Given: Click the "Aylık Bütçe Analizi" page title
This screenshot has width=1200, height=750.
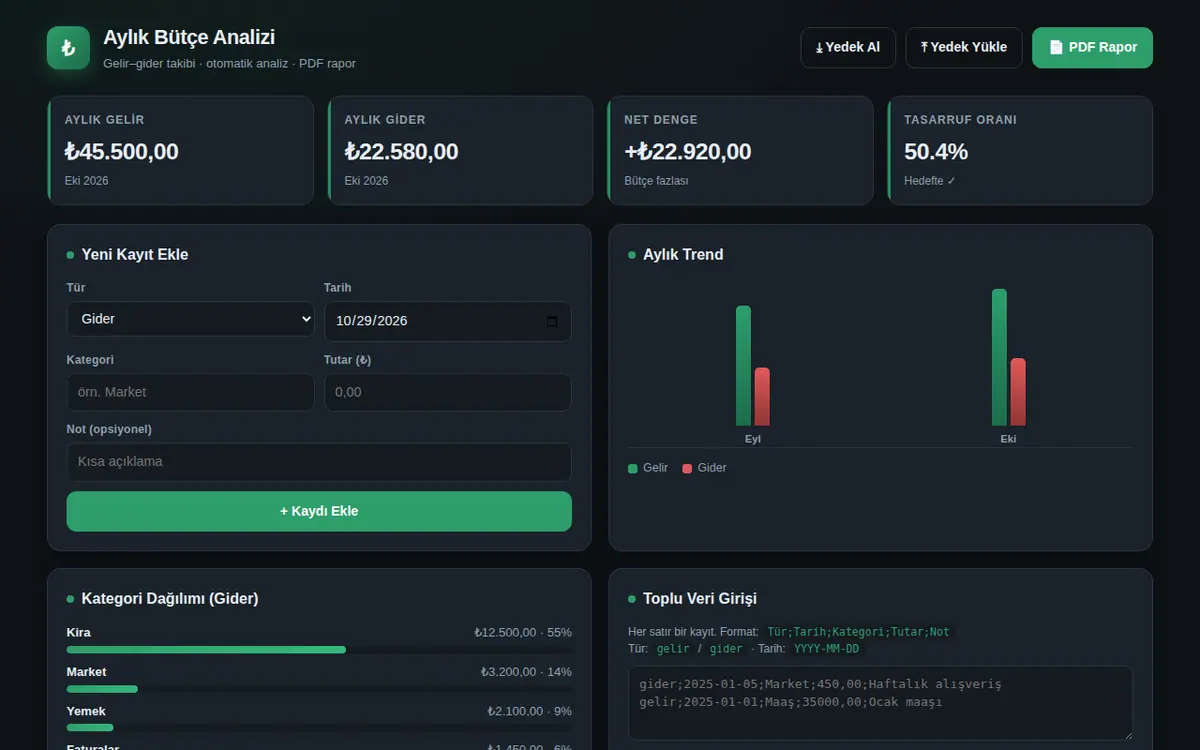Looking at the screenshot, I should coord(189,37).
